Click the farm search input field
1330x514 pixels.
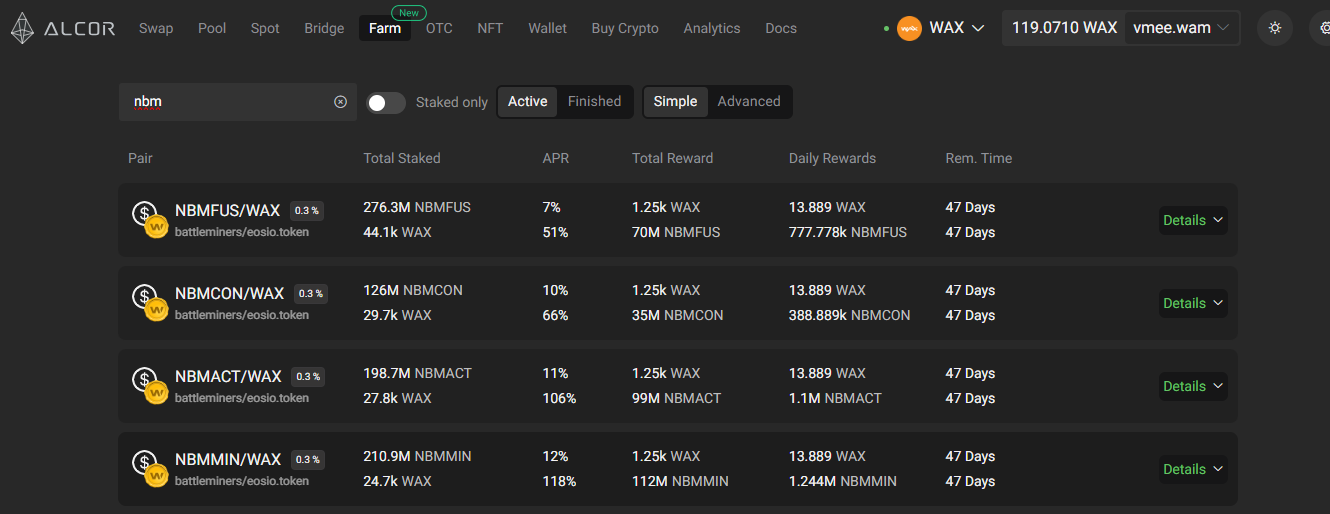(x=237, y=102)
